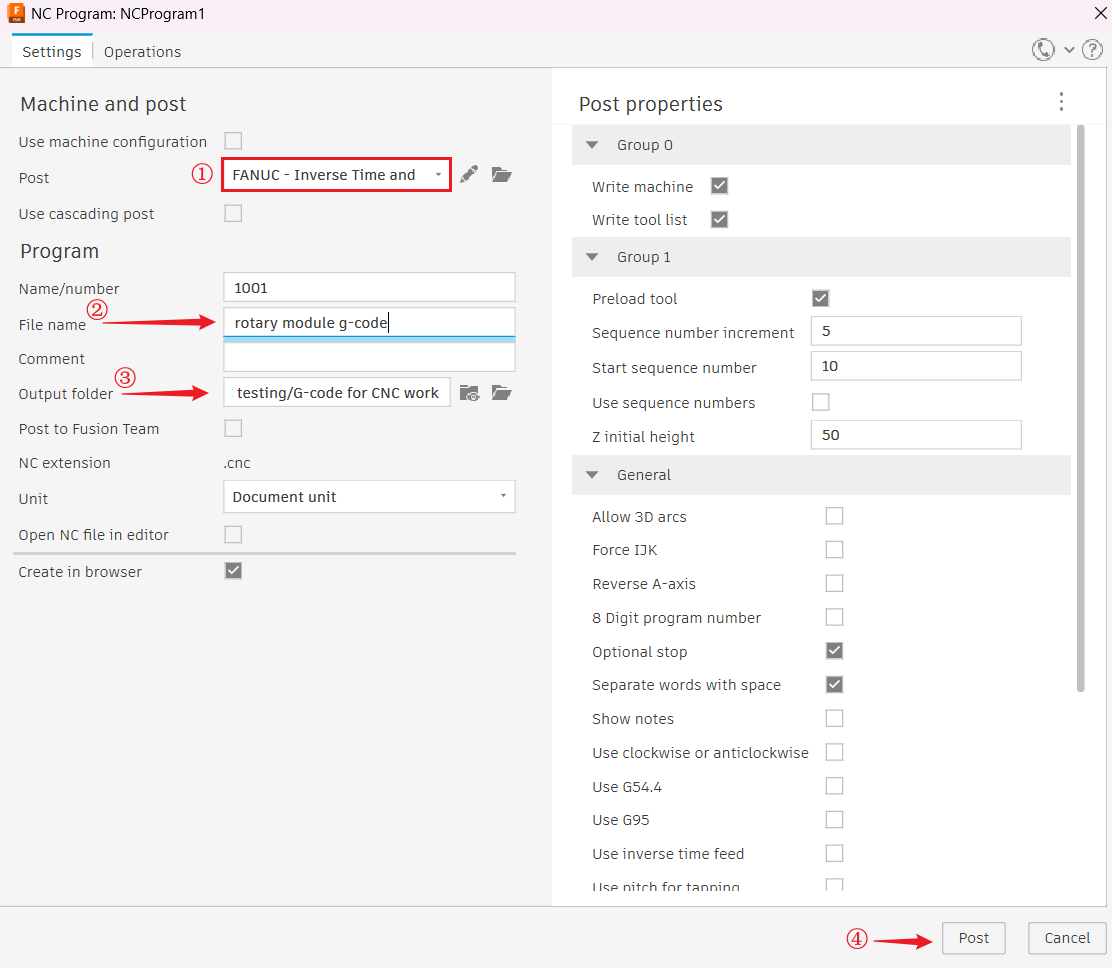Click the view output folder icon
The width and height of the screenshot is (1112, 968).
[469, 393]
